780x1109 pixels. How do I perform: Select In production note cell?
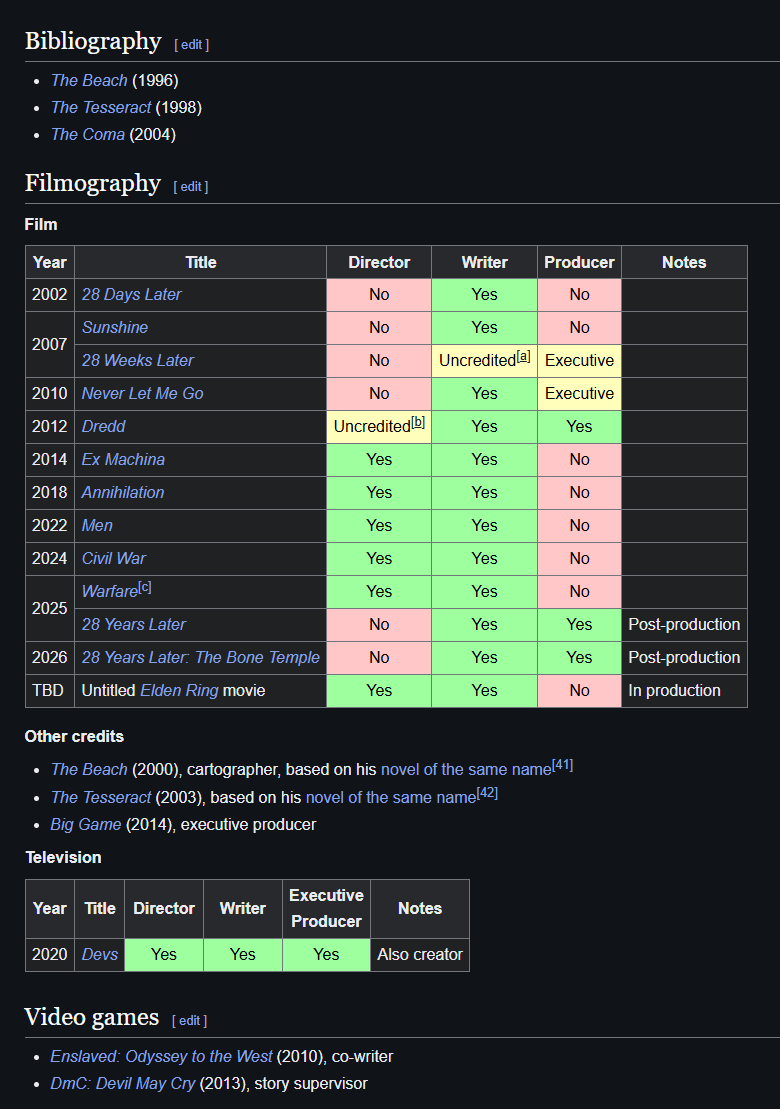(684, 691)
